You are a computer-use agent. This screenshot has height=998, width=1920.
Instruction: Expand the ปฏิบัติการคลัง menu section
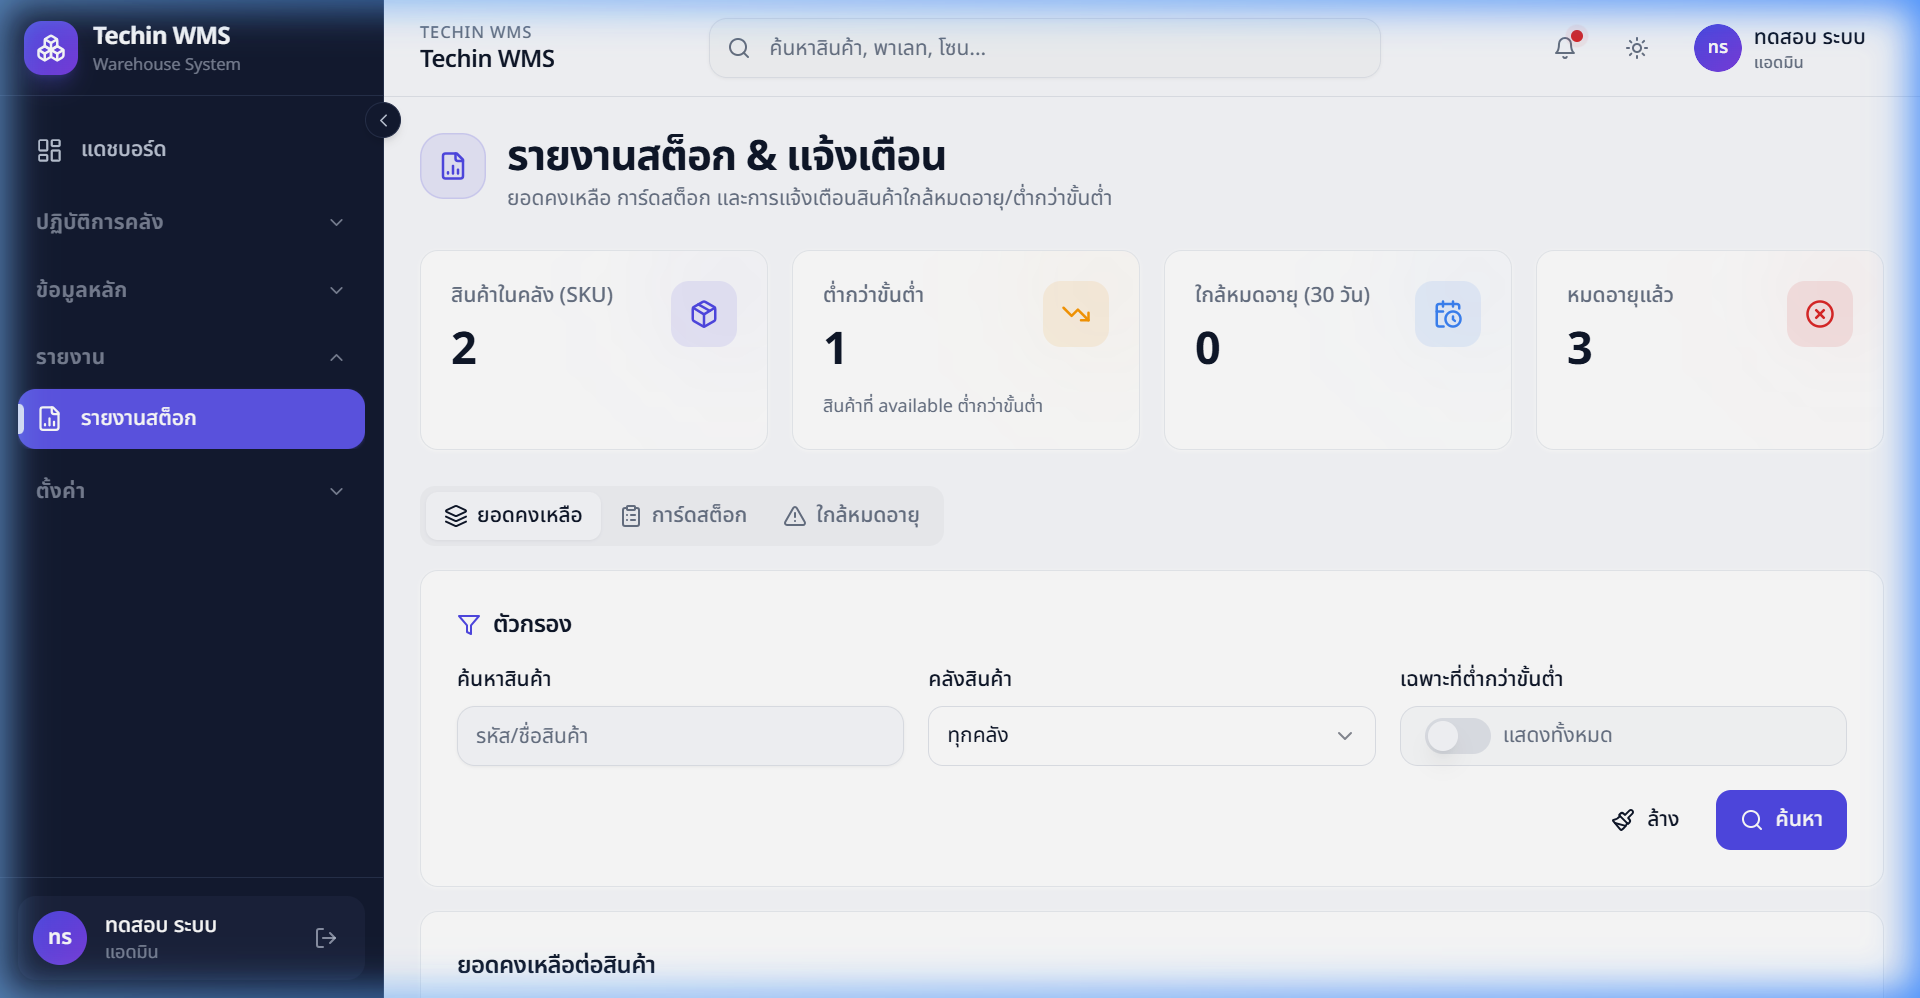point(192,222)
